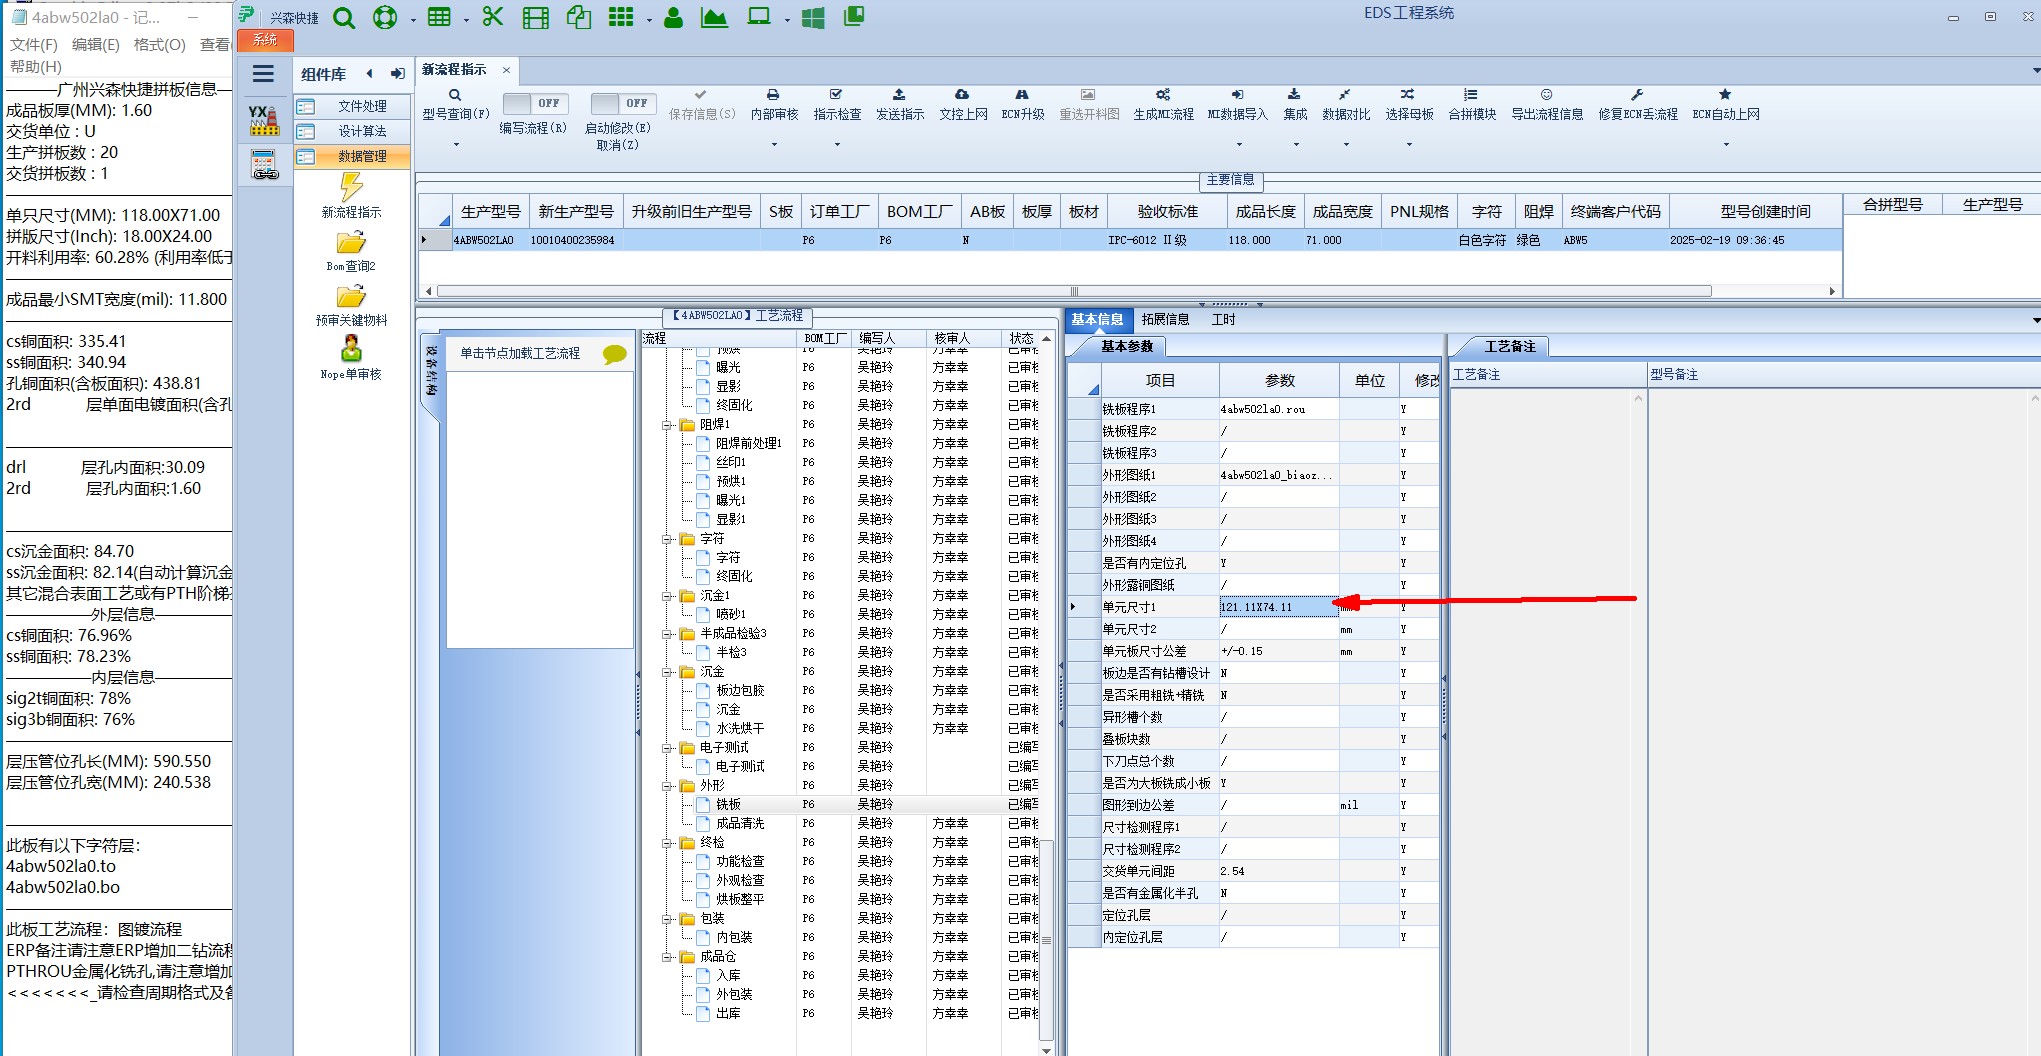Open the 文件处理 sidebar category

pyautogui.click(x=352, y=106)
